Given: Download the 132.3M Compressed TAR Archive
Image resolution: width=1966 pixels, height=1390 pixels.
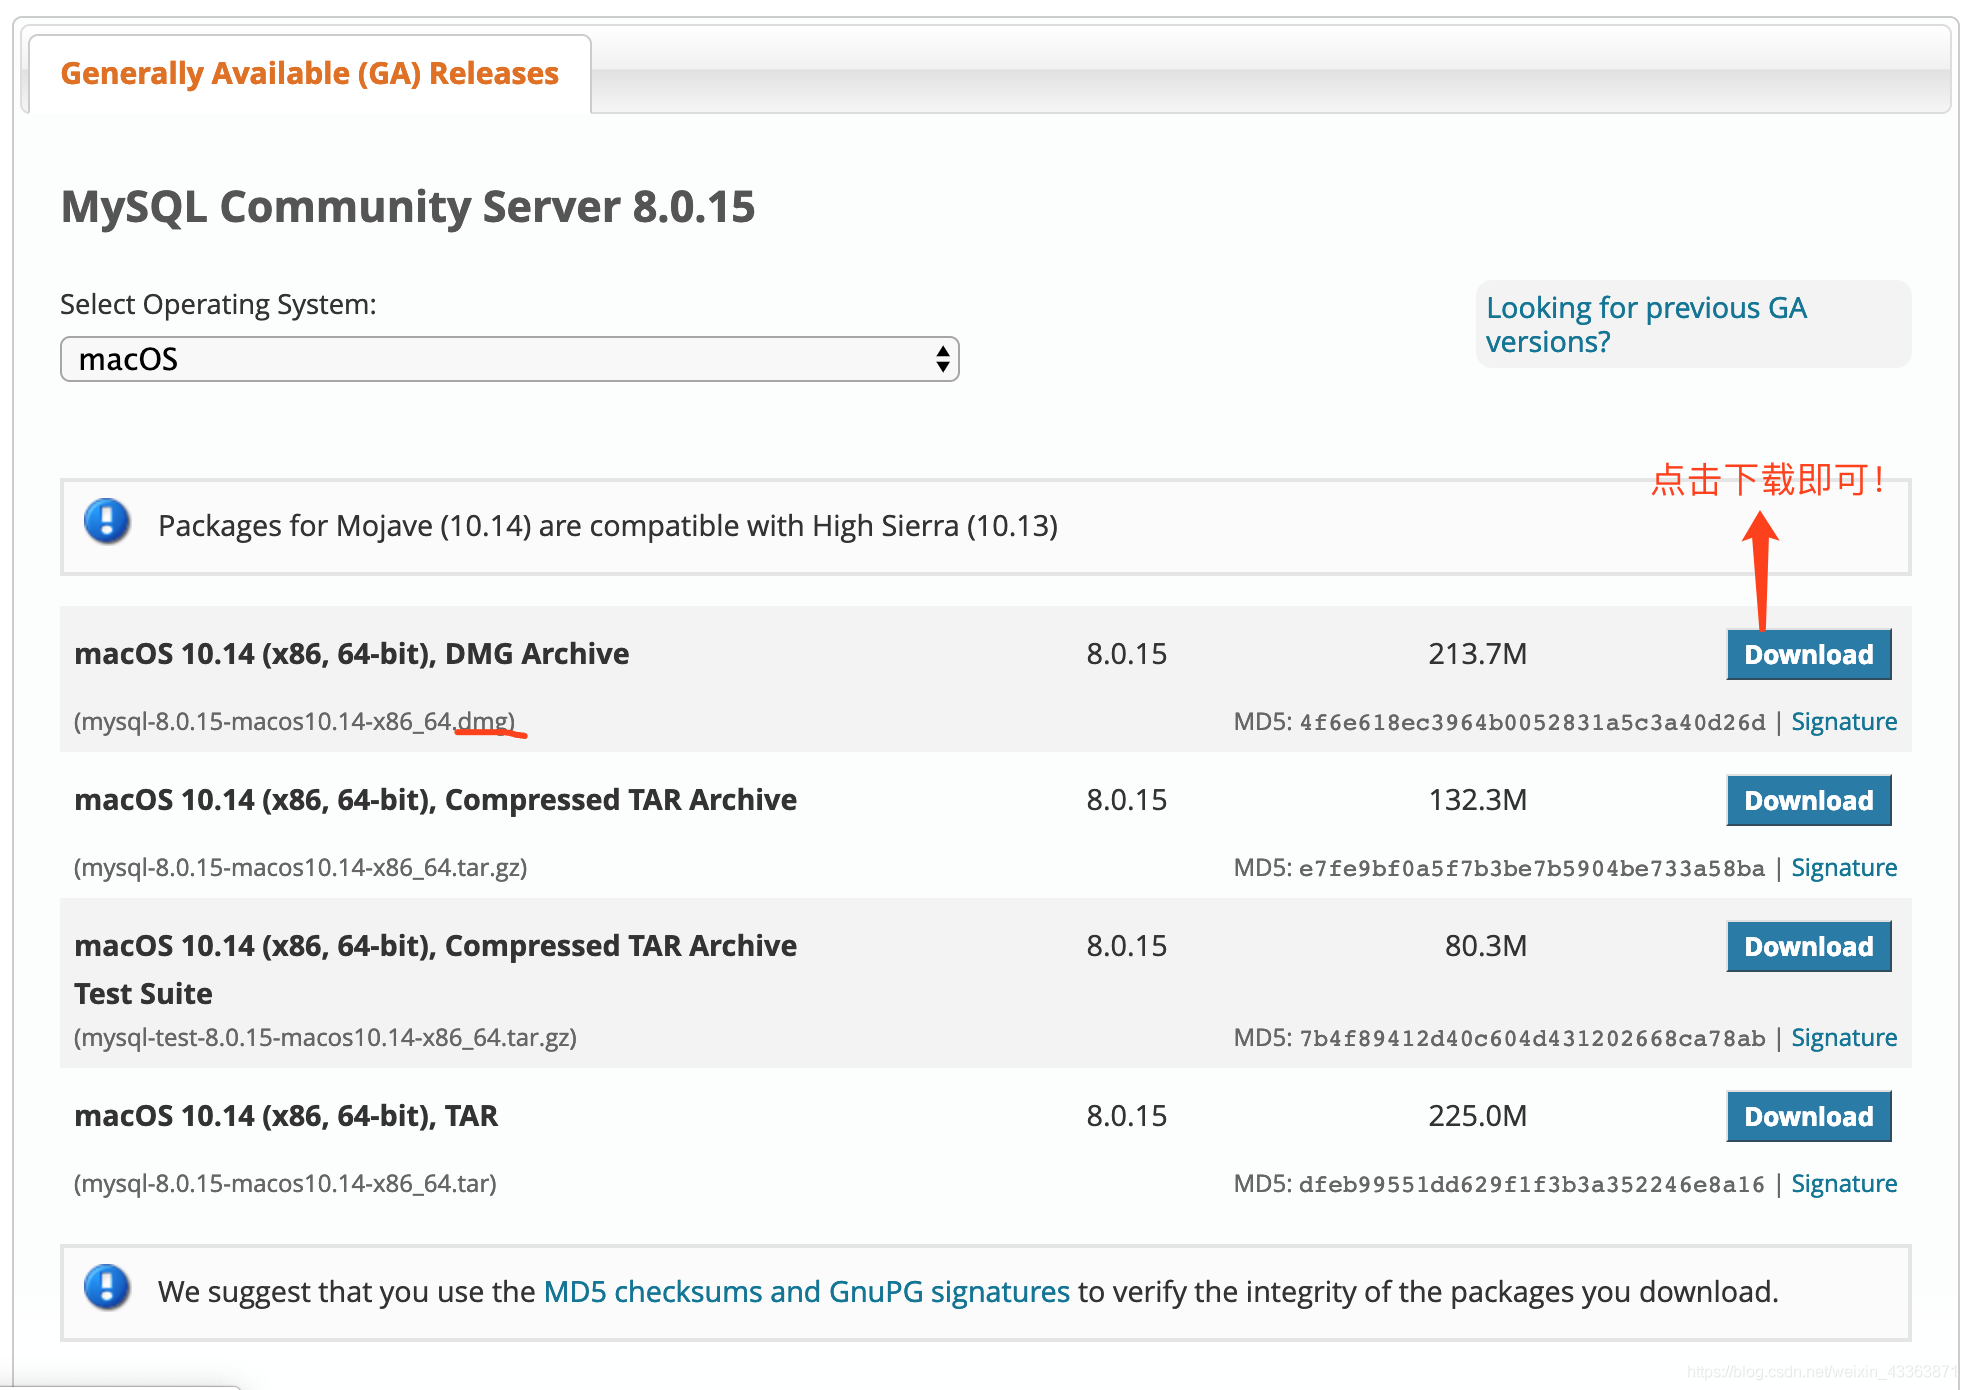Looking at the screenshot, I should tap(1808, 800).
